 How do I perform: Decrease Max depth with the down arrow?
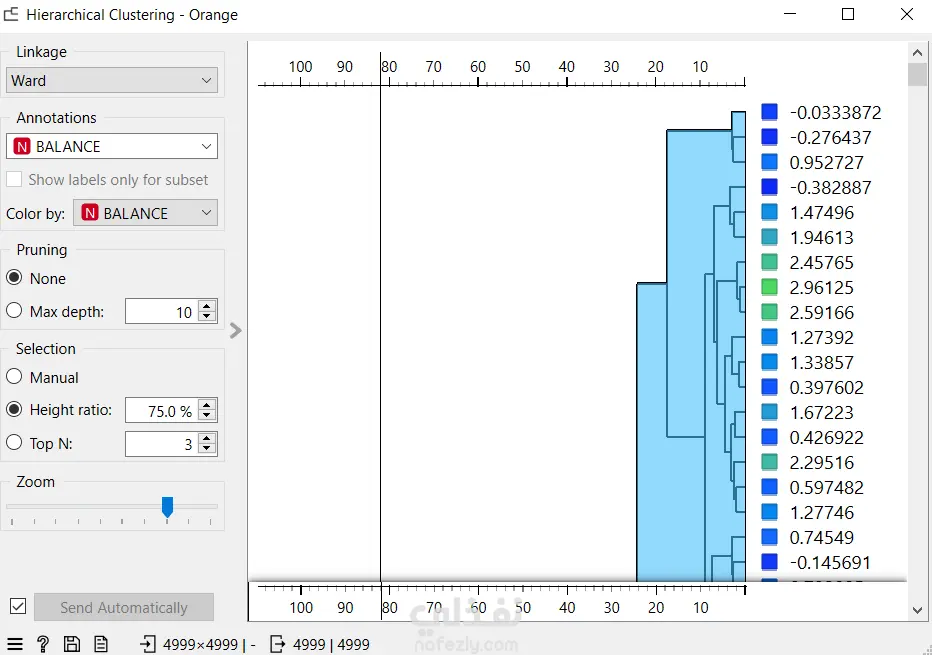coord(207,317)
